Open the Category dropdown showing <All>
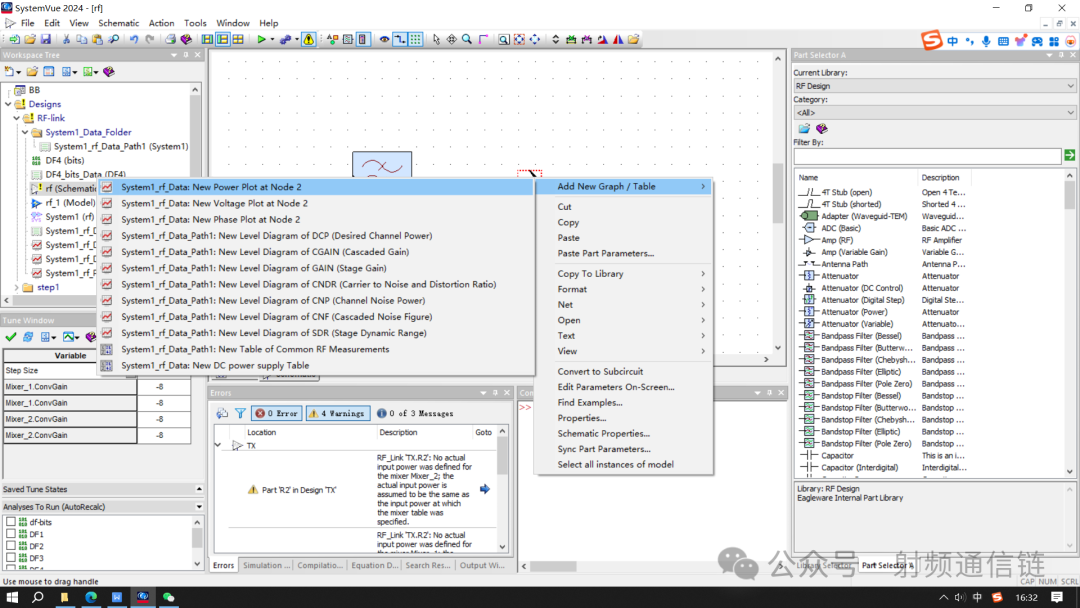This screenshot has width=1080, height=608. tap(934, 112)
